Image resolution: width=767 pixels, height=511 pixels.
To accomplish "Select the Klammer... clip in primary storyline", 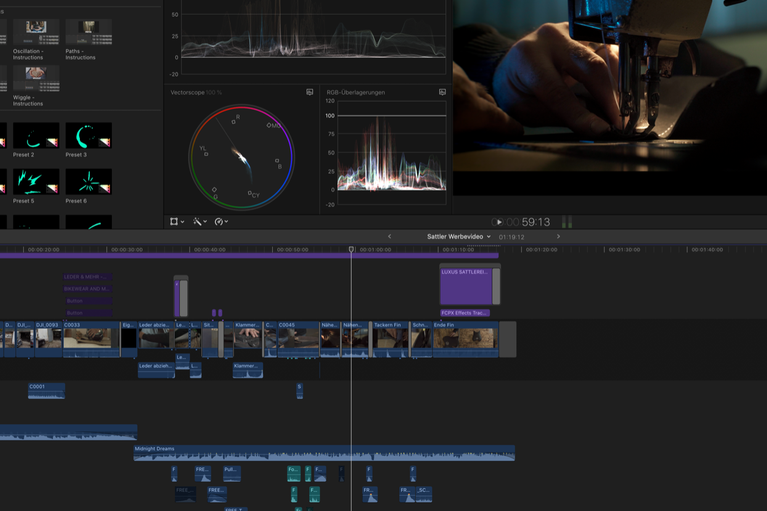I will click(x=248, y=339).
